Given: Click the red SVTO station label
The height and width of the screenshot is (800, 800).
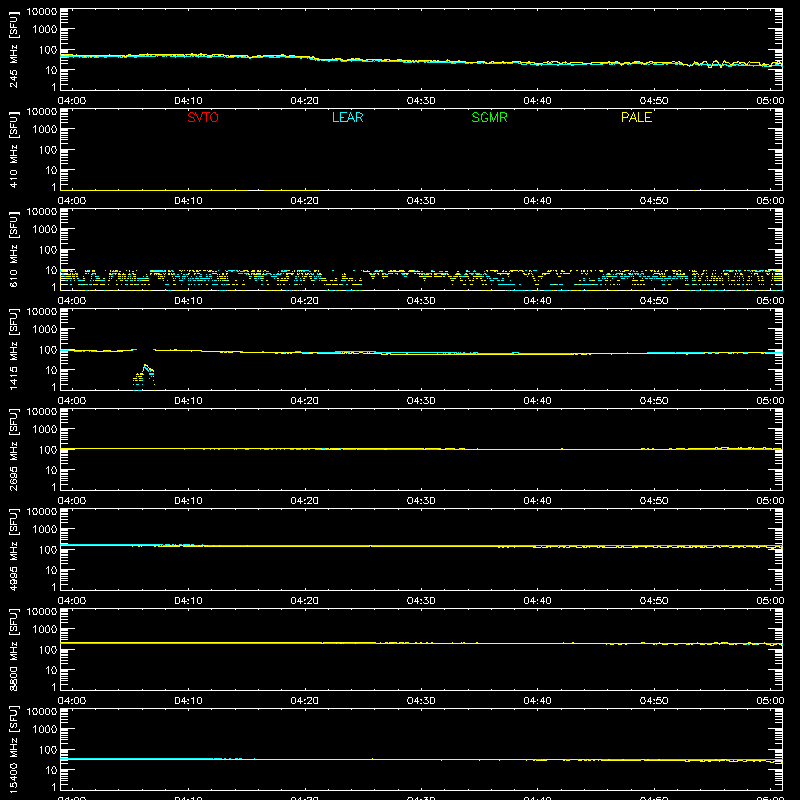Looking at the screenshot, I should (x=203, y=117).
